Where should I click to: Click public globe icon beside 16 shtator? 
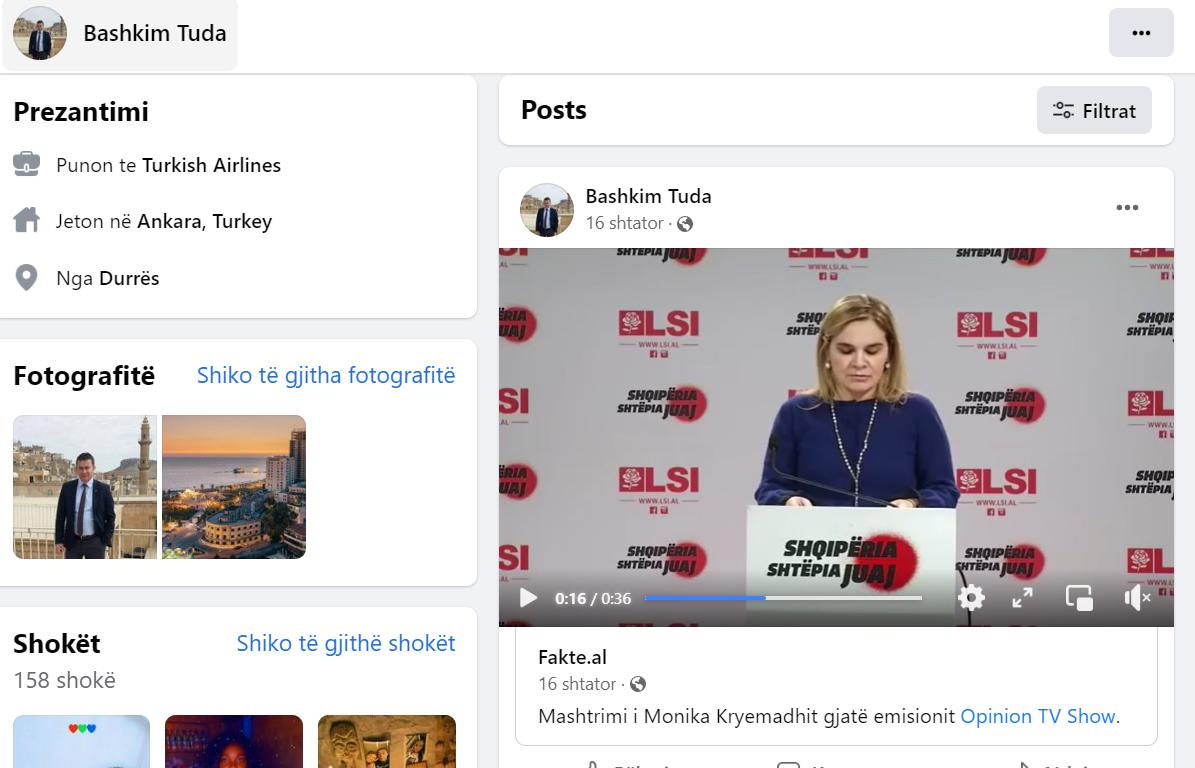tap(685, 224)
